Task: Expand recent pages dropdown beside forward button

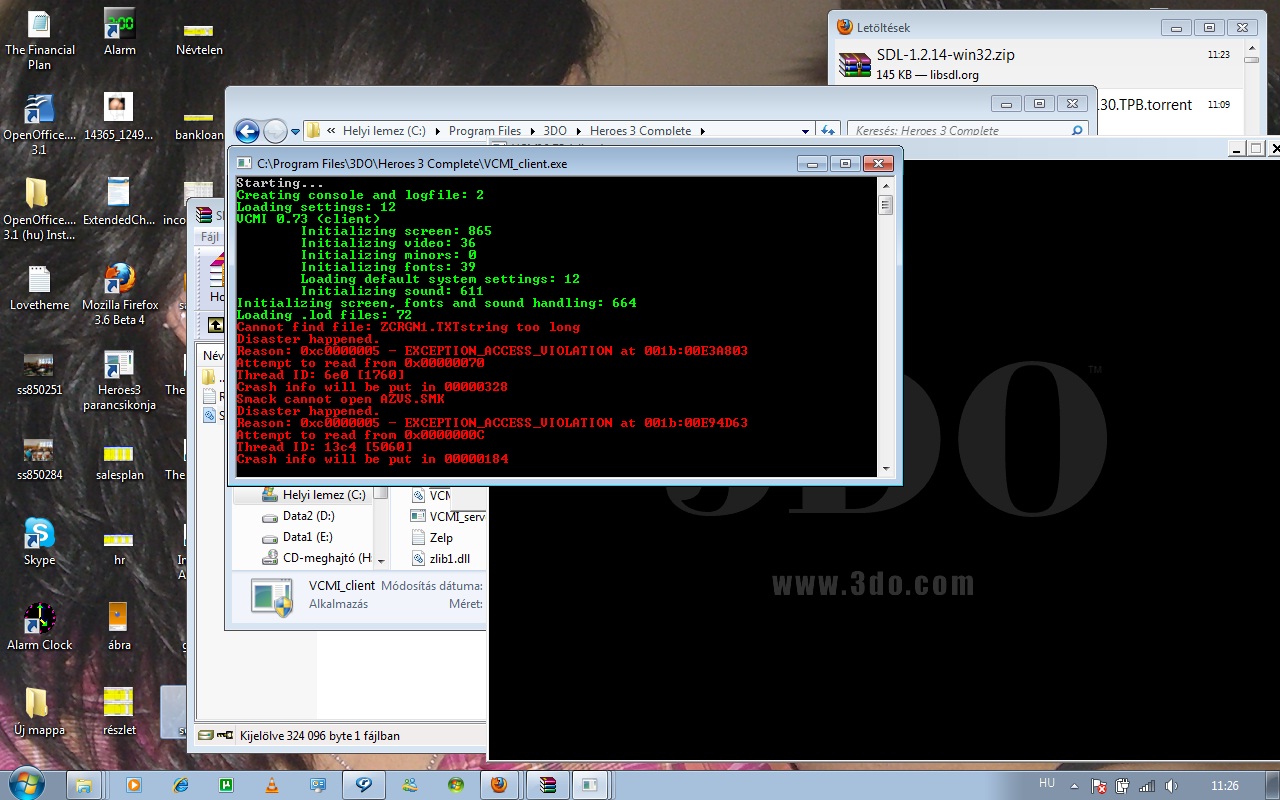Action: pos(296,131)
